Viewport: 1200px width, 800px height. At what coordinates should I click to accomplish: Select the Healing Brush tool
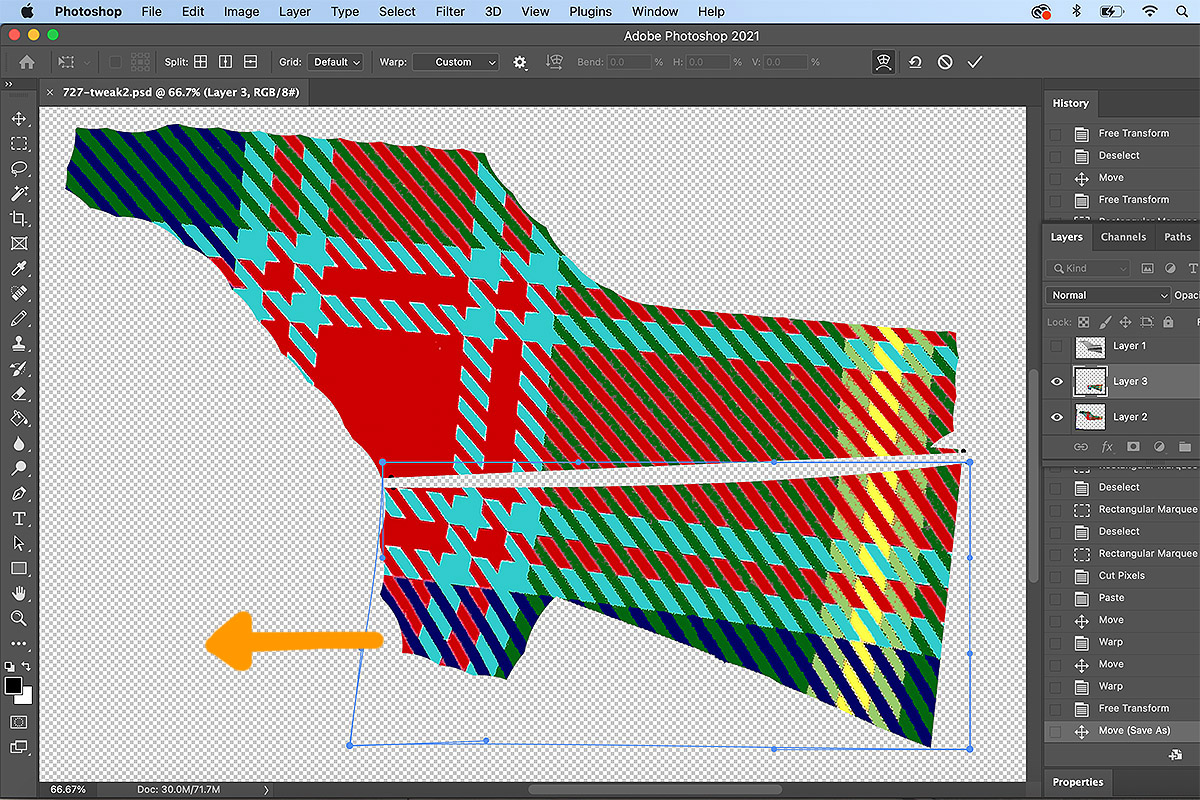click(19, 294)
